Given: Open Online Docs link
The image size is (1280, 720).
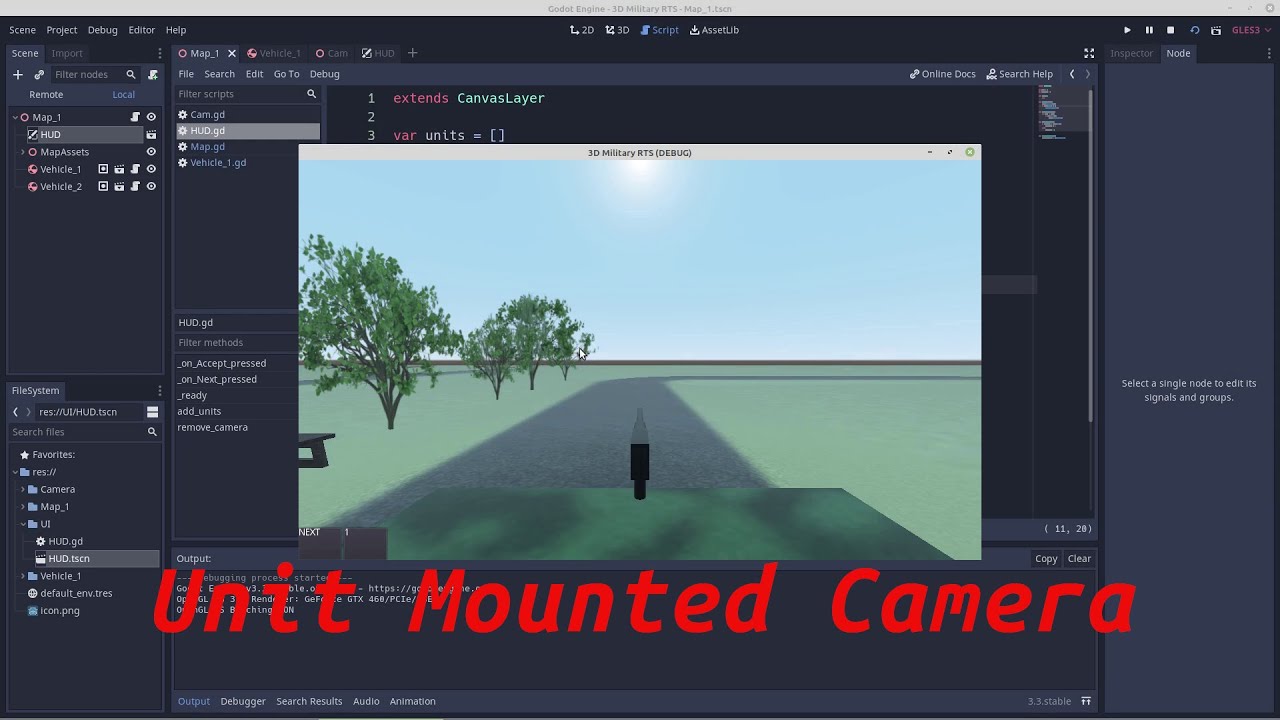Looking at the screenshot, I should coord(942,74).
